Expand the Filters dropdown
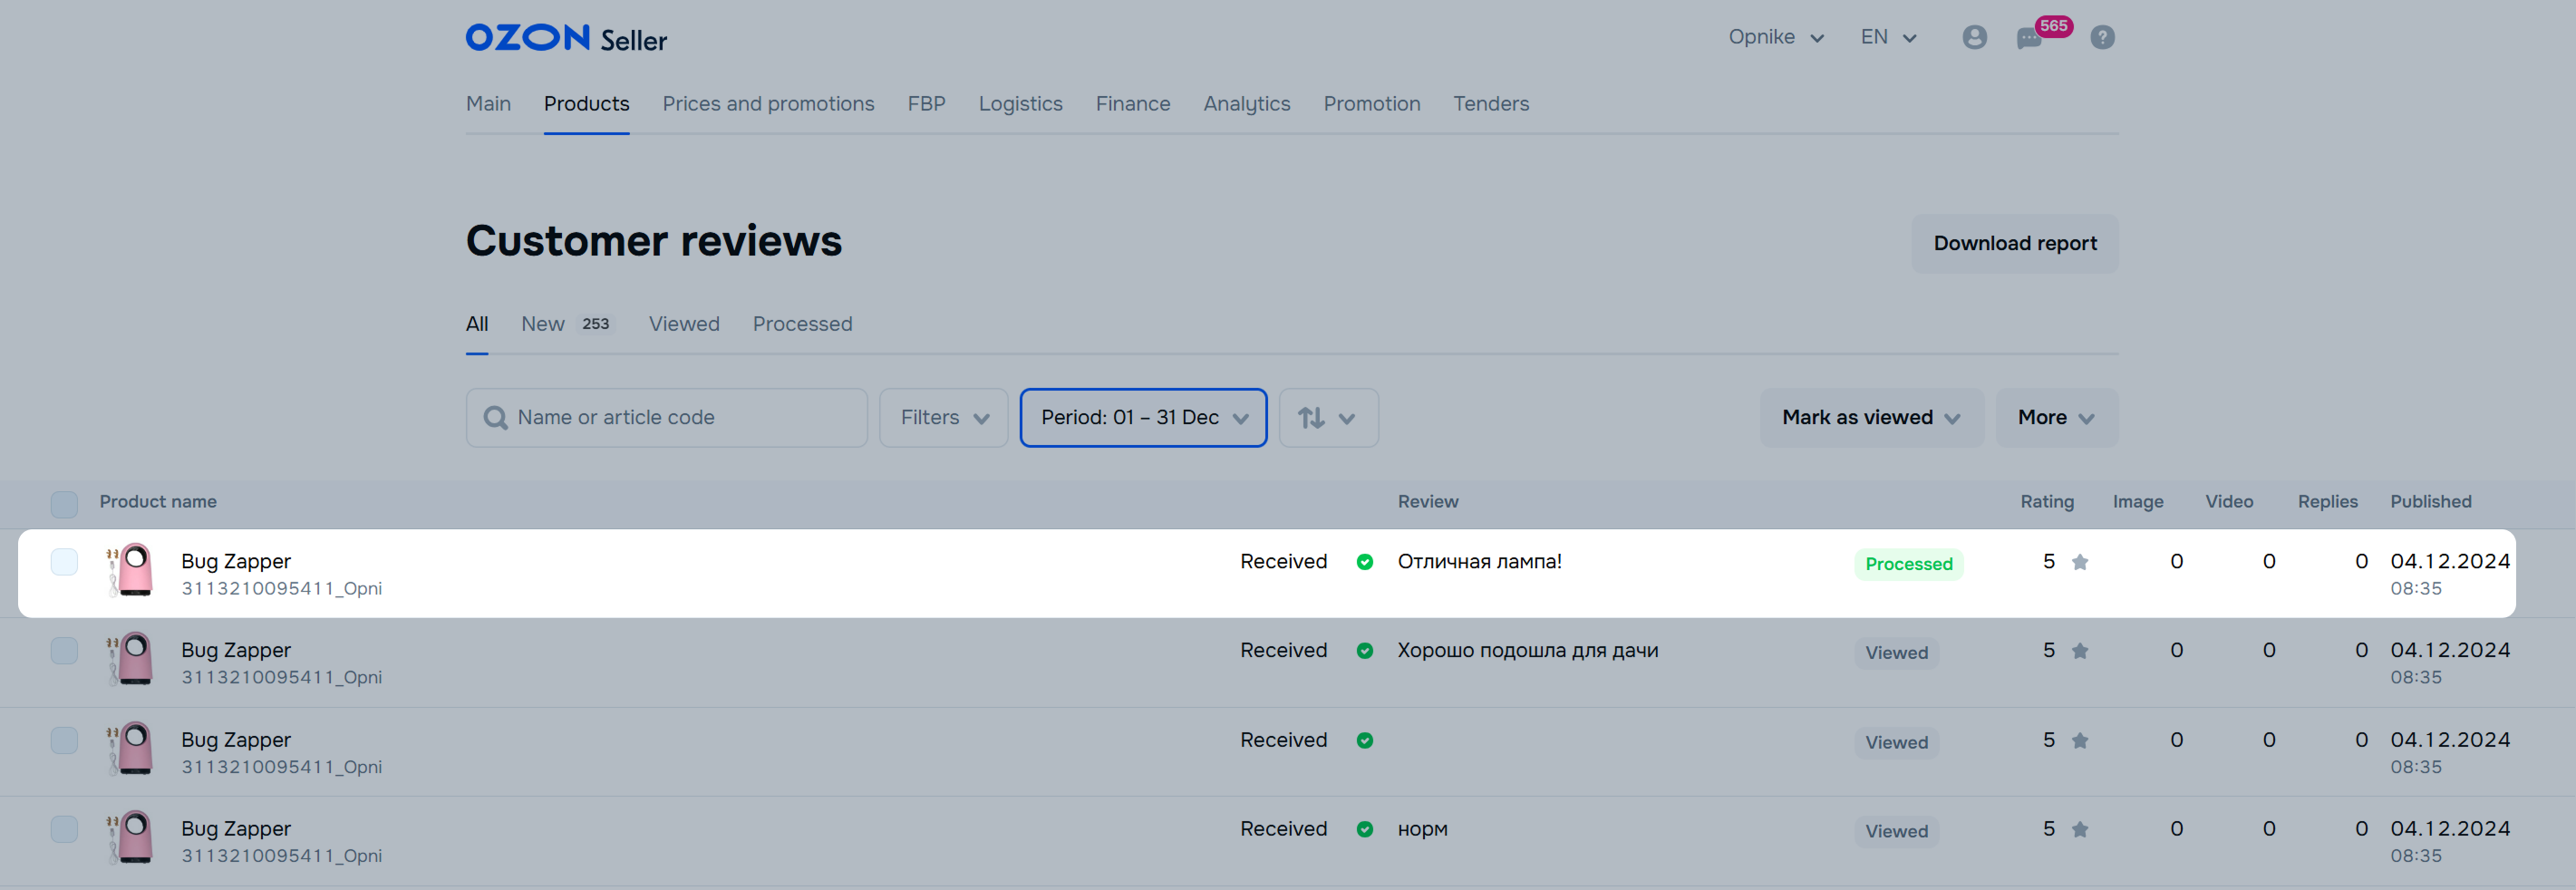The image size is (2576, 890). [943, 418]
